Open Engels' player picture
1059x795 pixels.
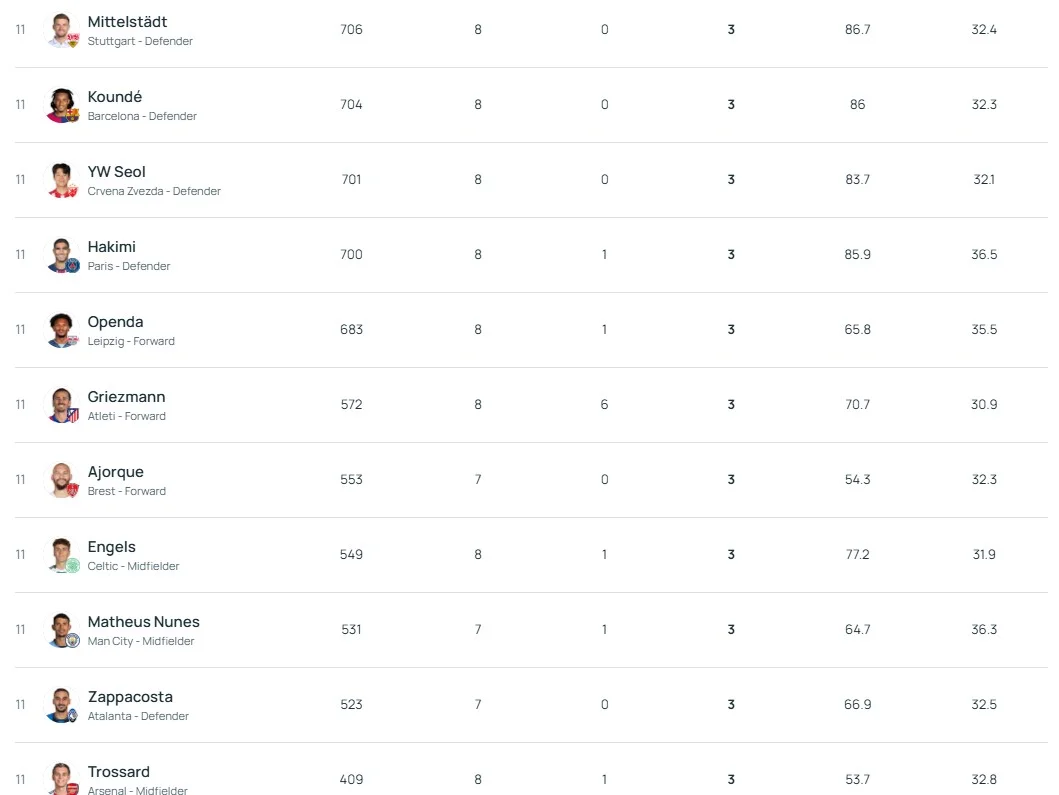coord(62,555)
